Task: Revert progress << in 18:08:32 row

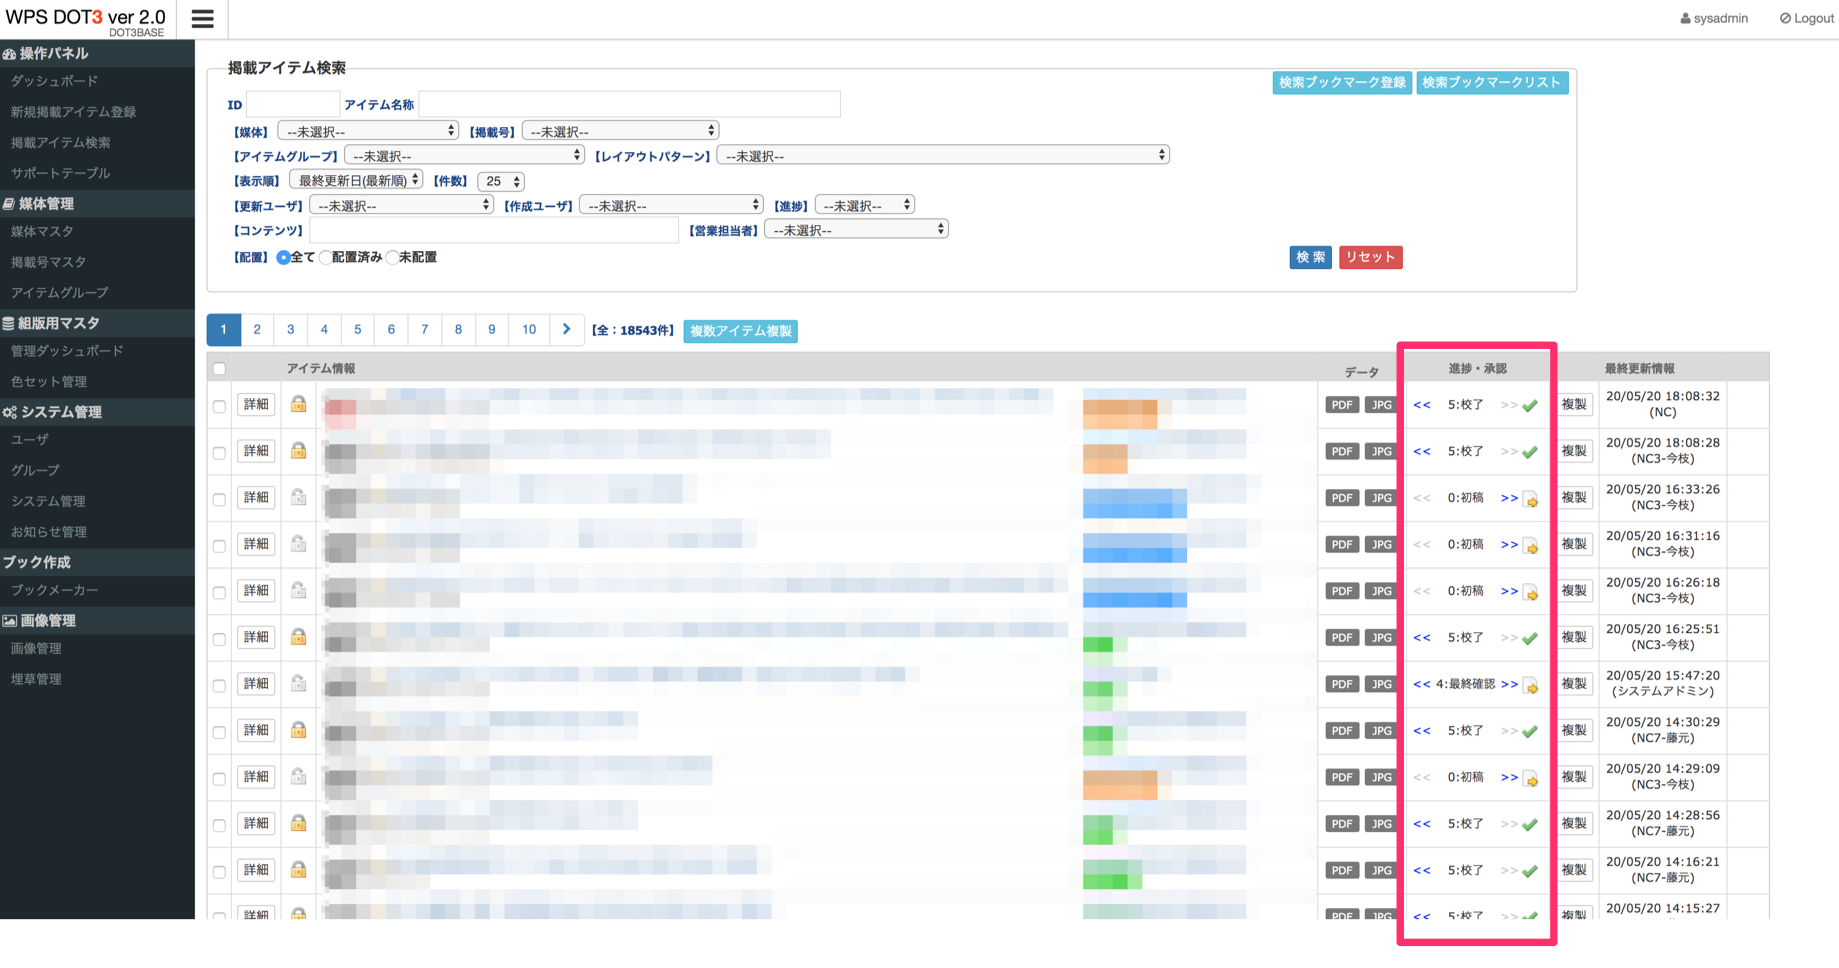Action: (1421, 405)
